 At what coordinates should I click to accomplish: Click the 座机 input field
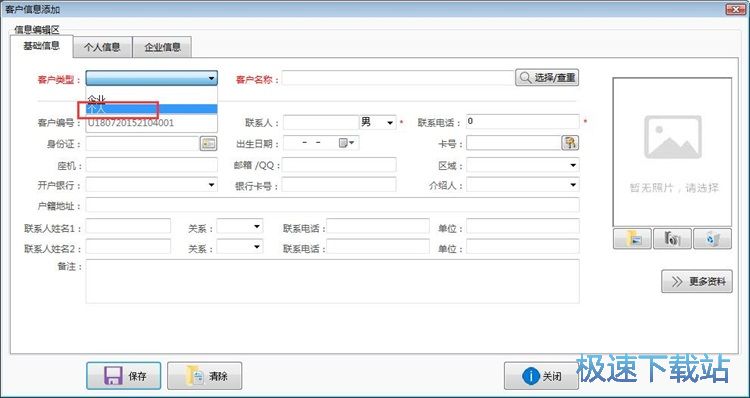point(152,165)
